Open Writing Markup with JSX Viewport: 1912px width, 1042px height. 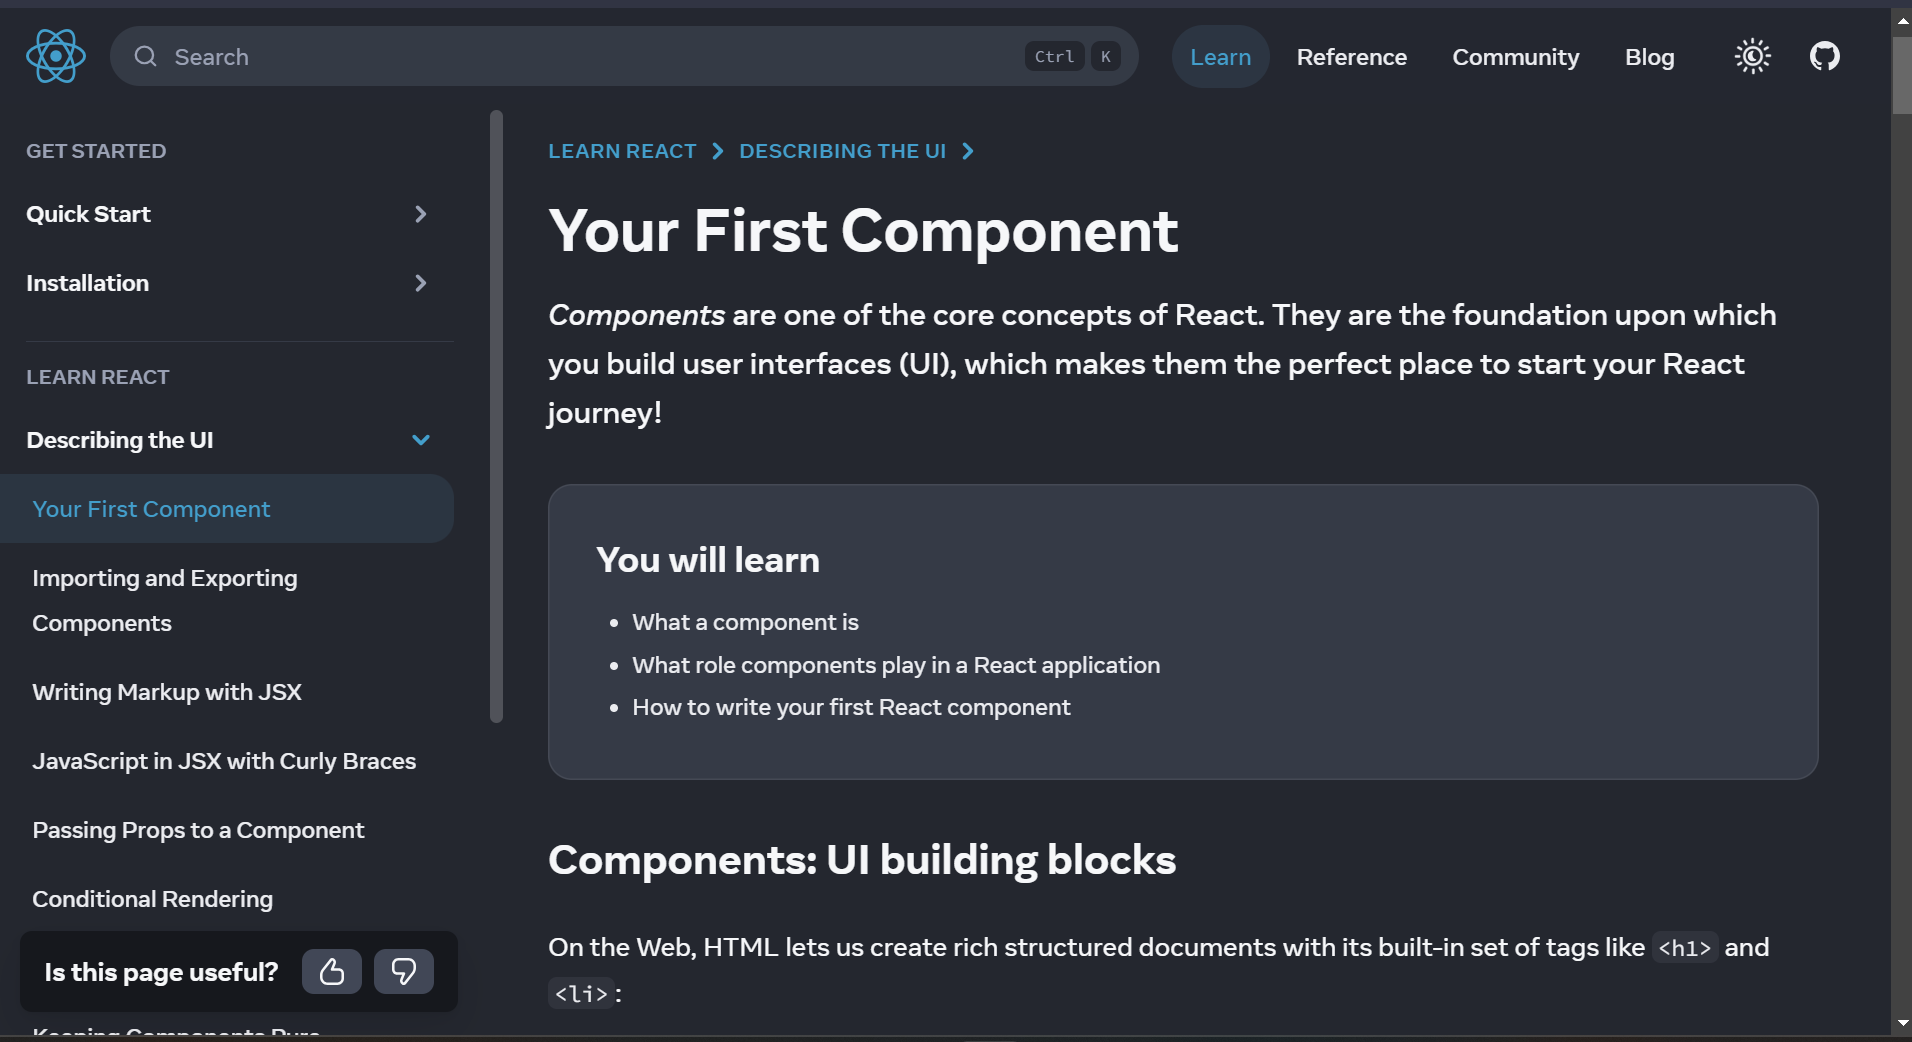pyautogui.click(x=166, y=691)
